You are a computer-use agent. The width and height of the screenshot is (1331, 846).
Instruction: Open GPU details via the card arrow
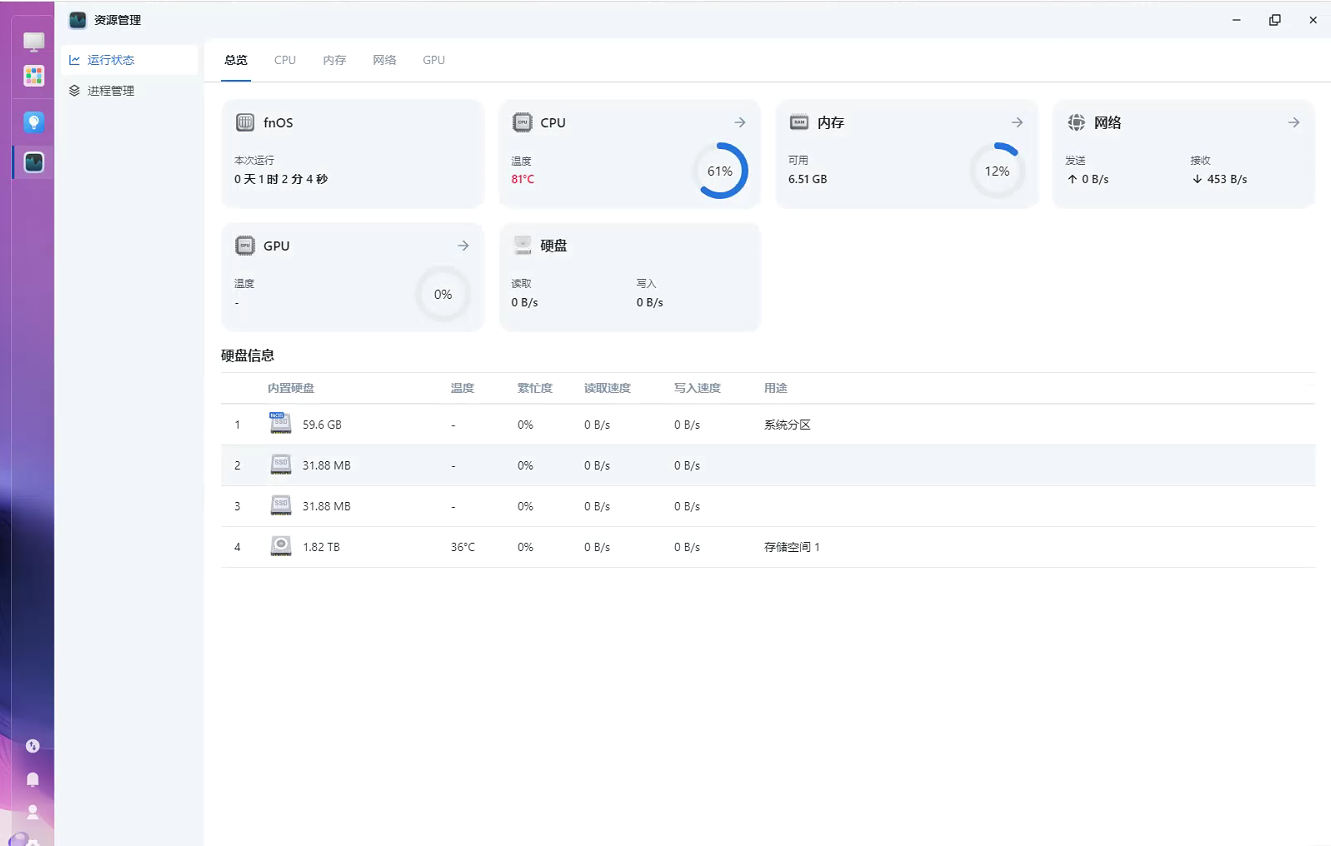click(x=463, y=245)
